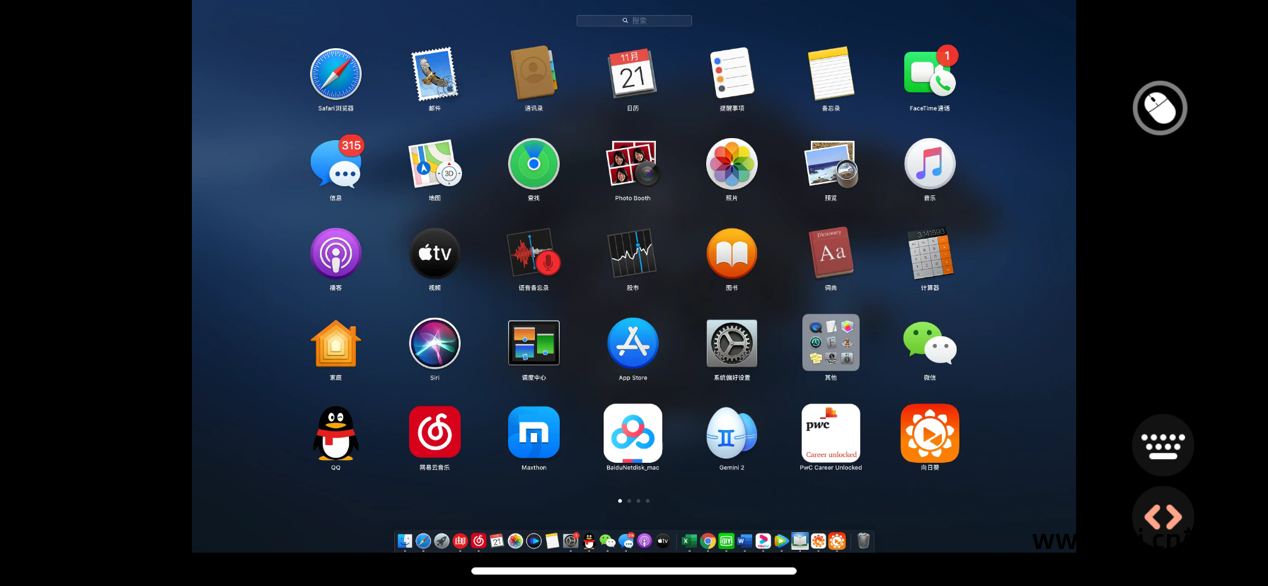Open the 图书 Books app

732,253
